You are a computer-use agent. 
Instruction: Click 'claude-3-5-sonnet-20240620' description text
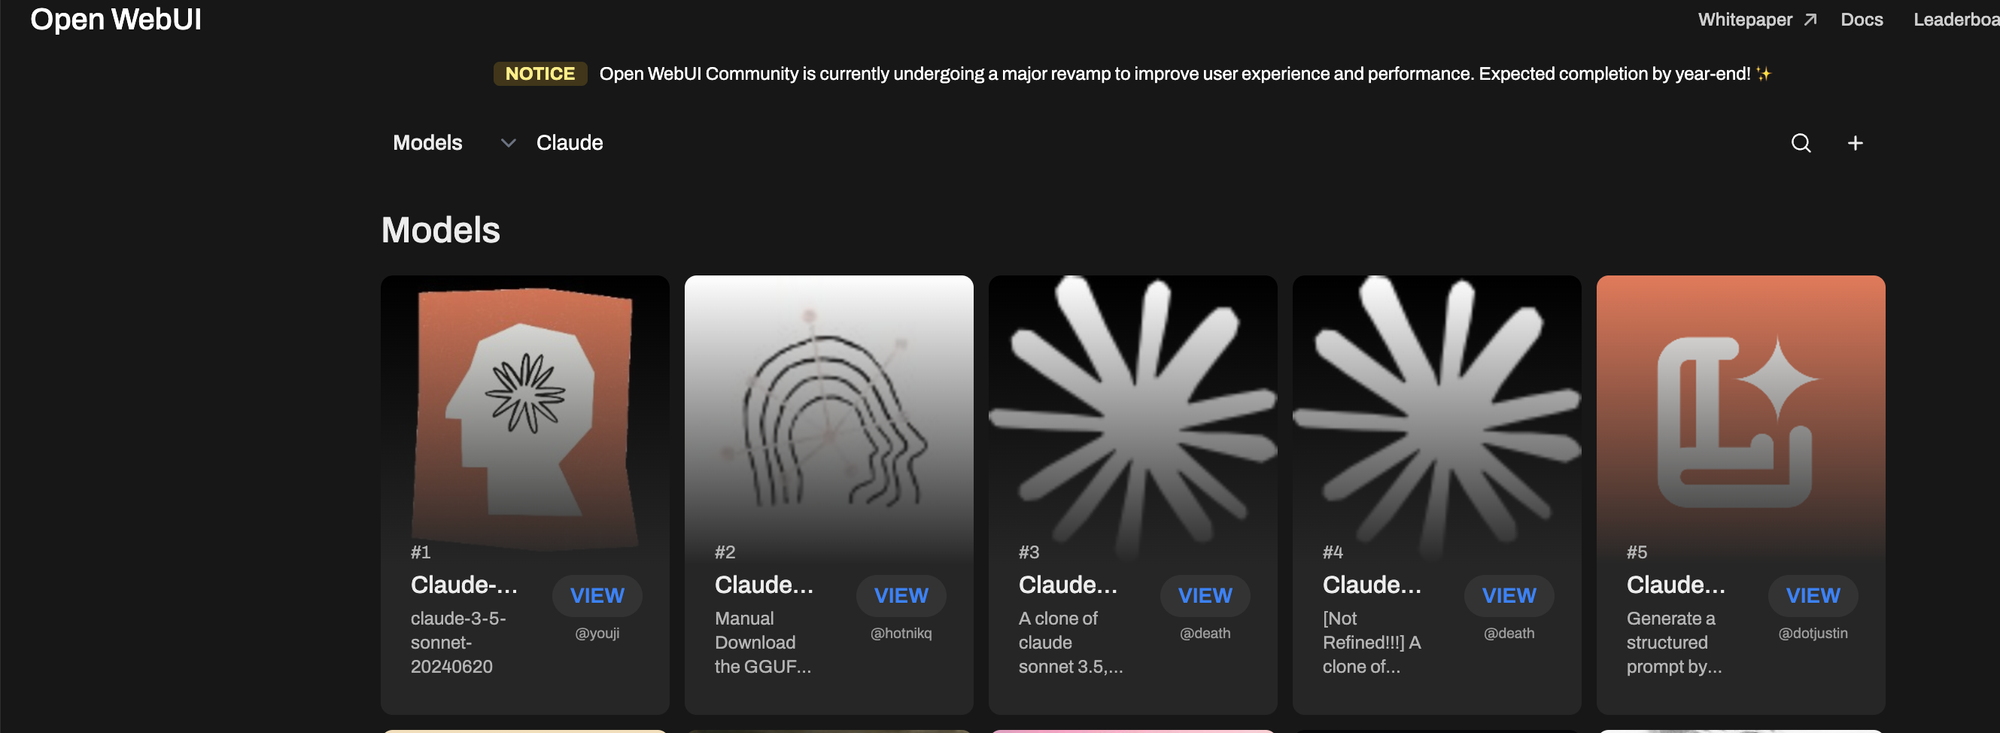click(459, 643)
